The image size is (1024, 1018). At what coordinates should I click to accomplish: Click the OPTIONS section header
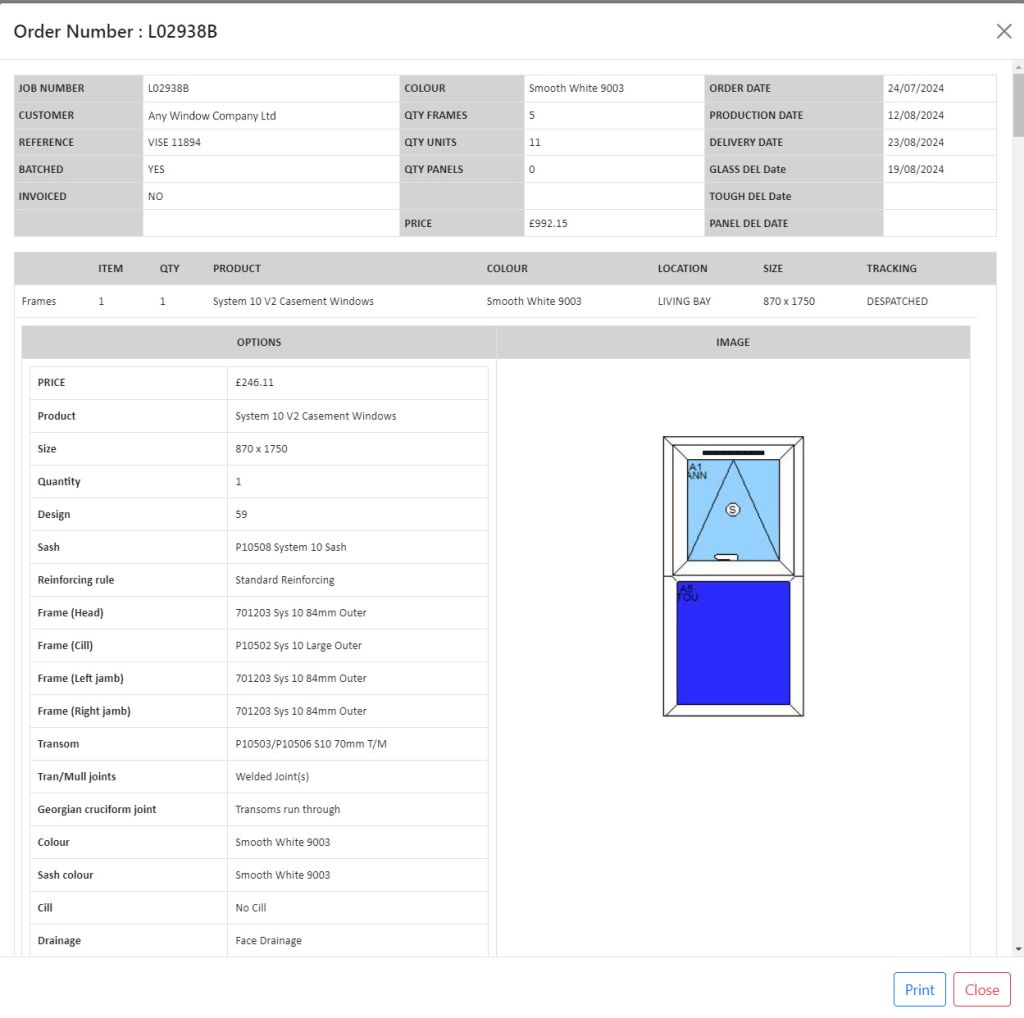(x=259, y=342)
